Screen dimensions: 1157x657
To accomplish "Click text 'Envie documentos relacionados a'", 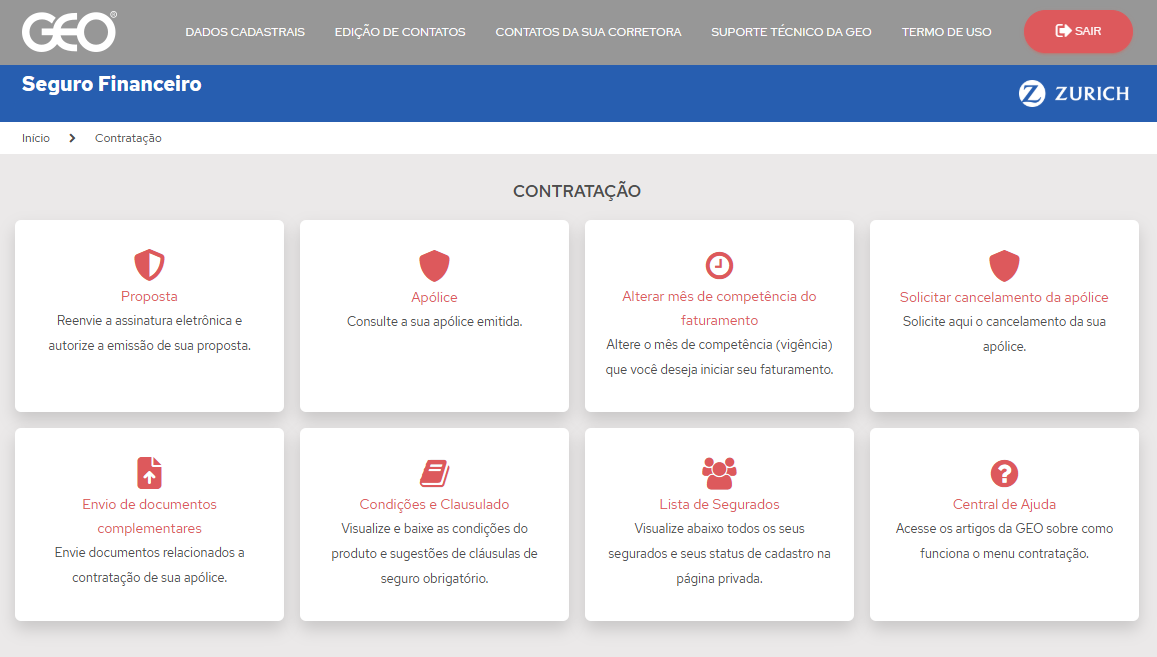I will pos(149,553).
